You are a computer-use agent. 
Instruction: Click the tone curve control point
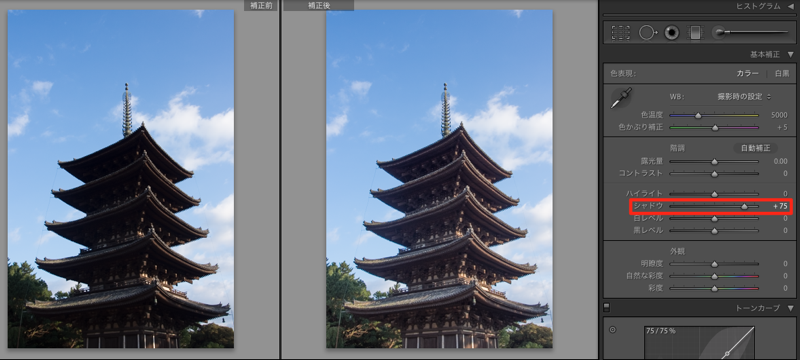click(x=728, y=353)
